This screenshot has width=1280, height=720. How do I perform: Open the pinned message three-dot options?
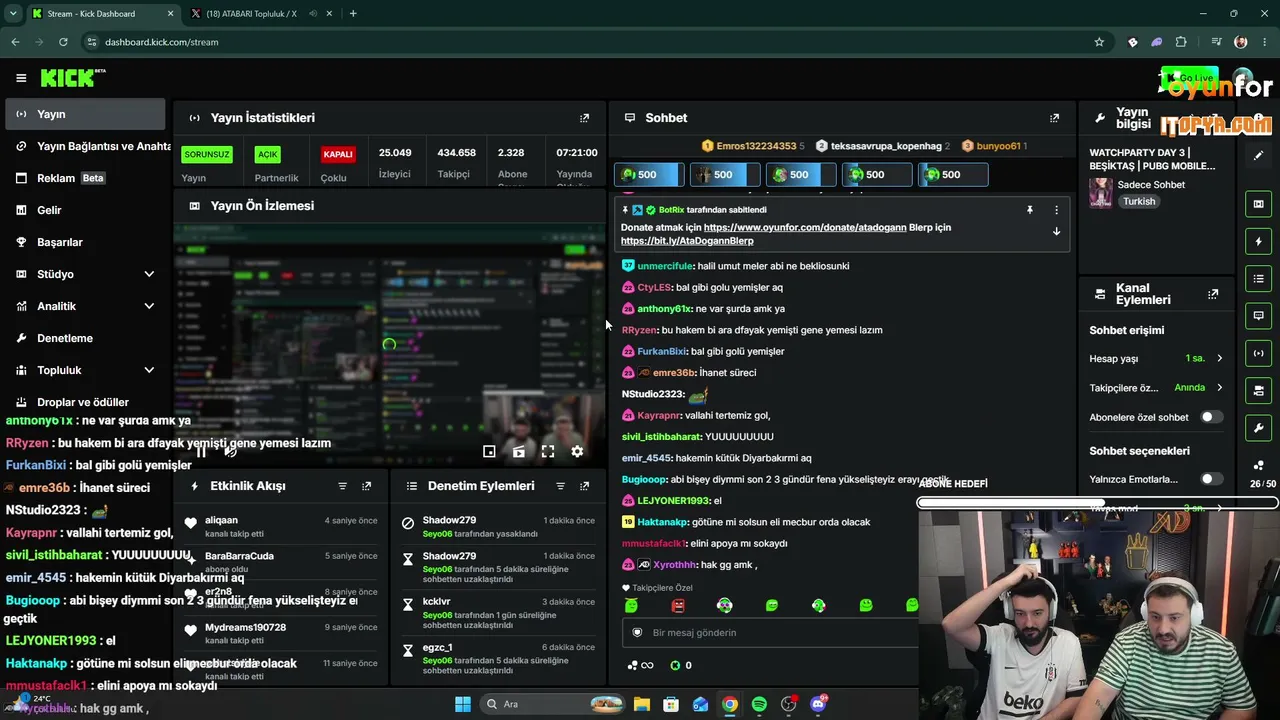click(1056, 210)
